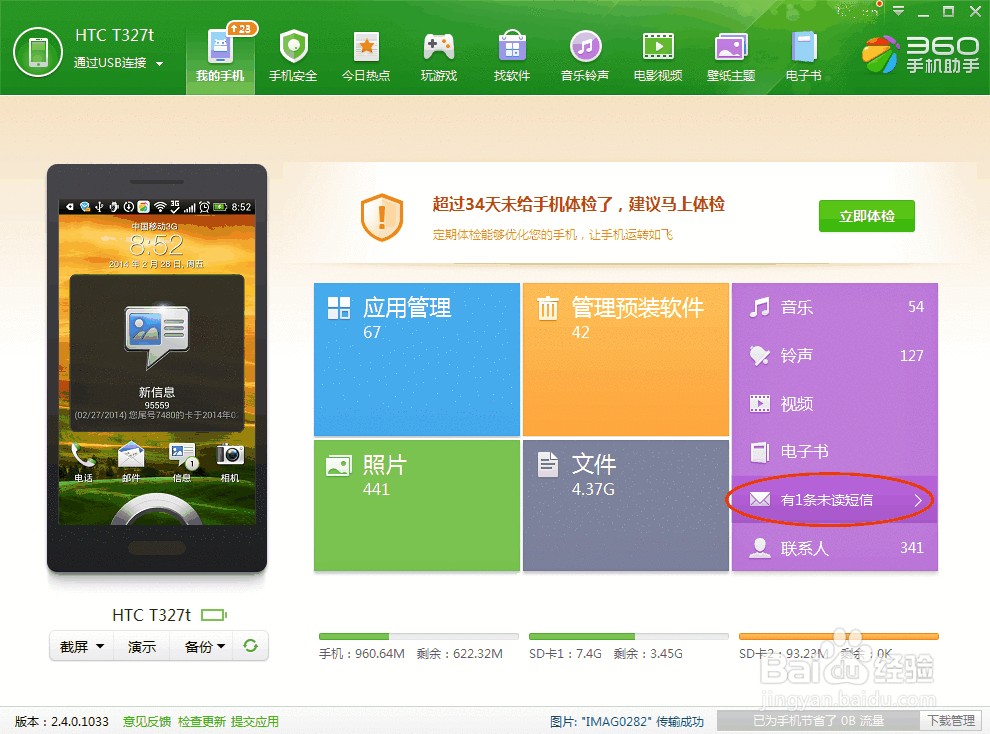This screenshot has width=990, height=734.
Task: Open the 有1条未读短信 unread SMS tile
Action: point(834,500)
